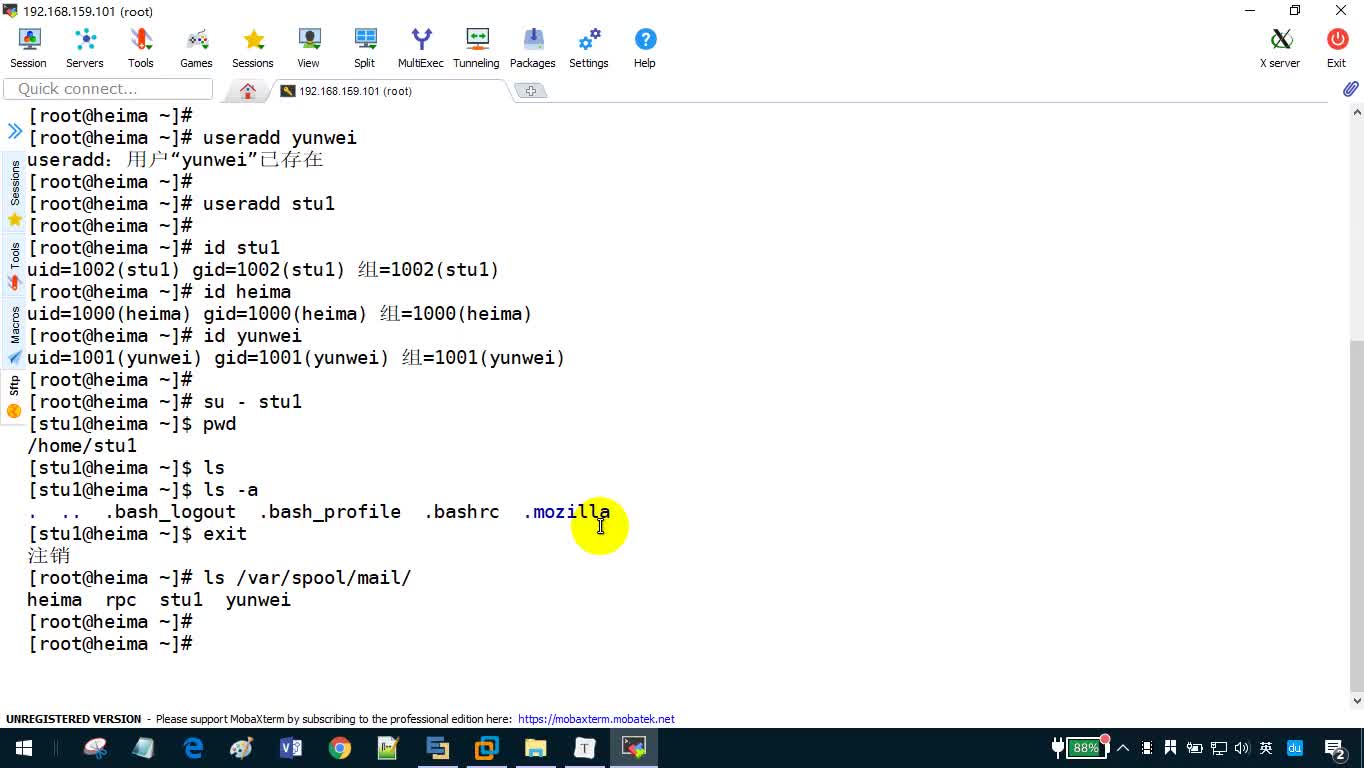Open the Sessions side tab
This screenshot has width=1364, height=768.
point(14,192)
